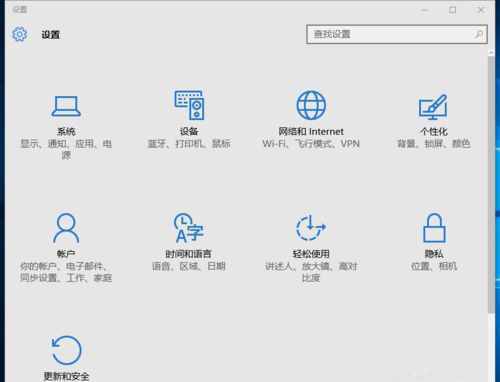Screen dimensions: 500x382
Task: Open the 隐私 (Privacy) padlock icon
Action: [x=434, y=228]
